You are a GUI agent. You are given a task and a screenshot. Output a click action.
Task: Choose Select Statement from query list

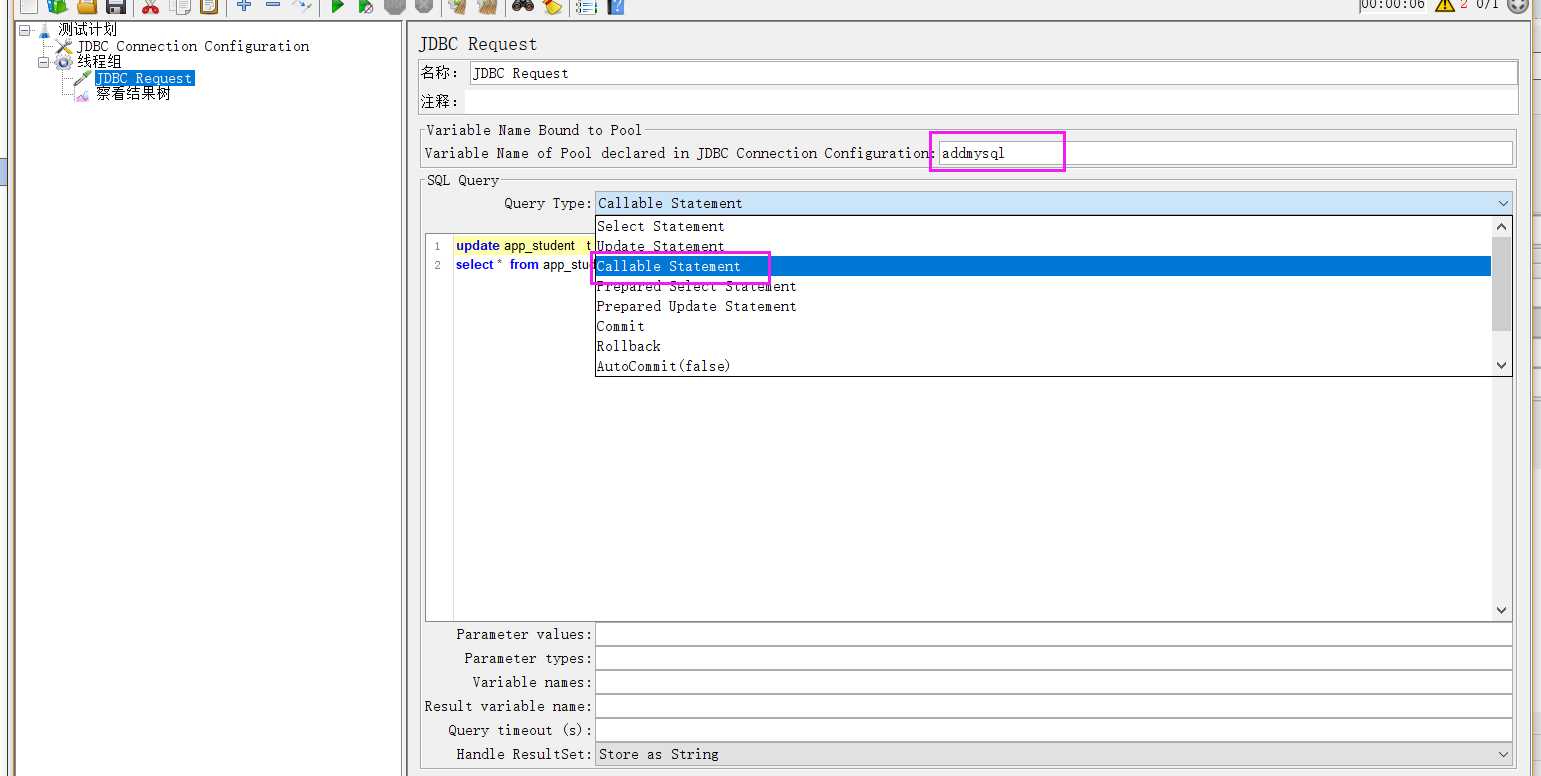pos(1043,226)
